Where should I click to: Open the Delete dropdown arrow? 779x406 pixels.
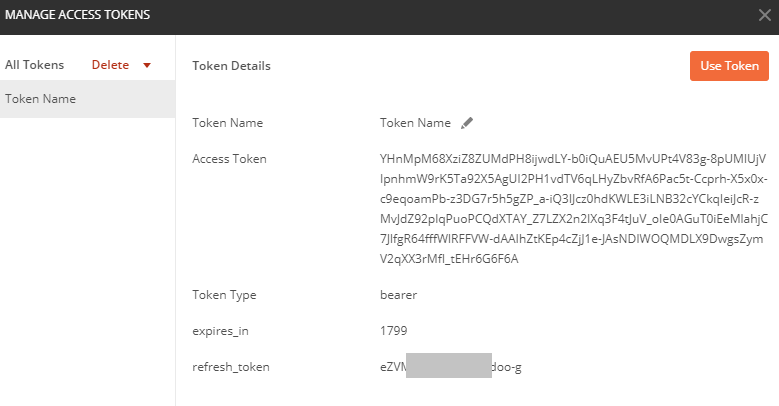tap(147, 65)
